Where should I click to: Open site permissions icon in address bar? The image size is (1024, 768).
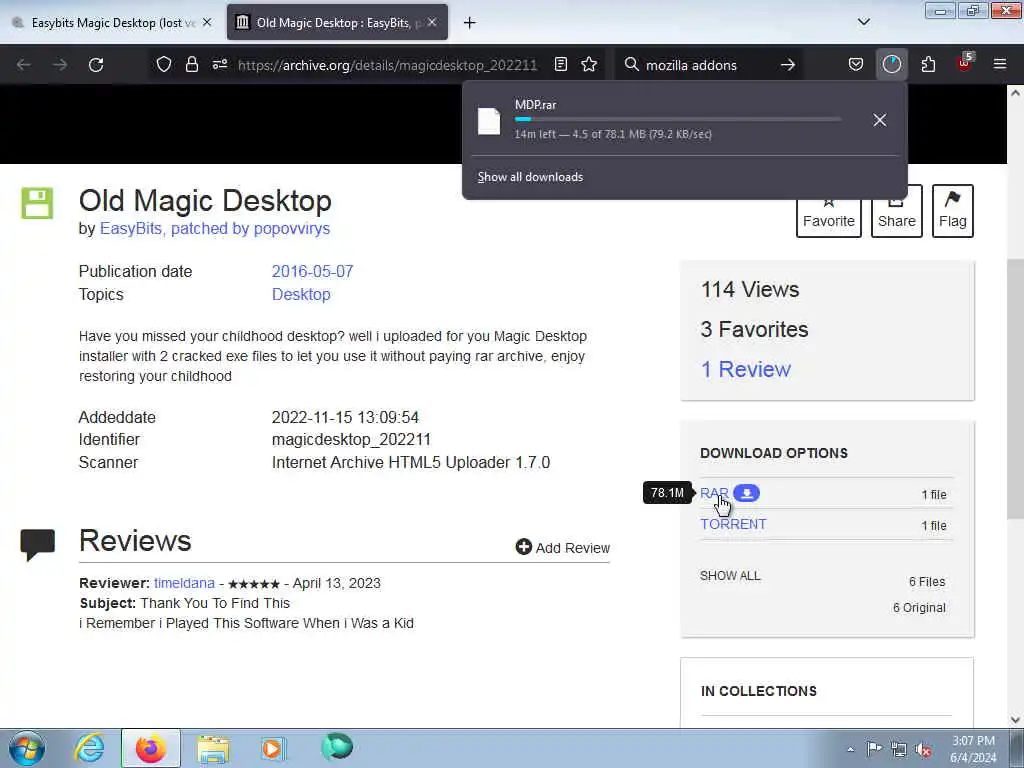(x=220, y=64)
